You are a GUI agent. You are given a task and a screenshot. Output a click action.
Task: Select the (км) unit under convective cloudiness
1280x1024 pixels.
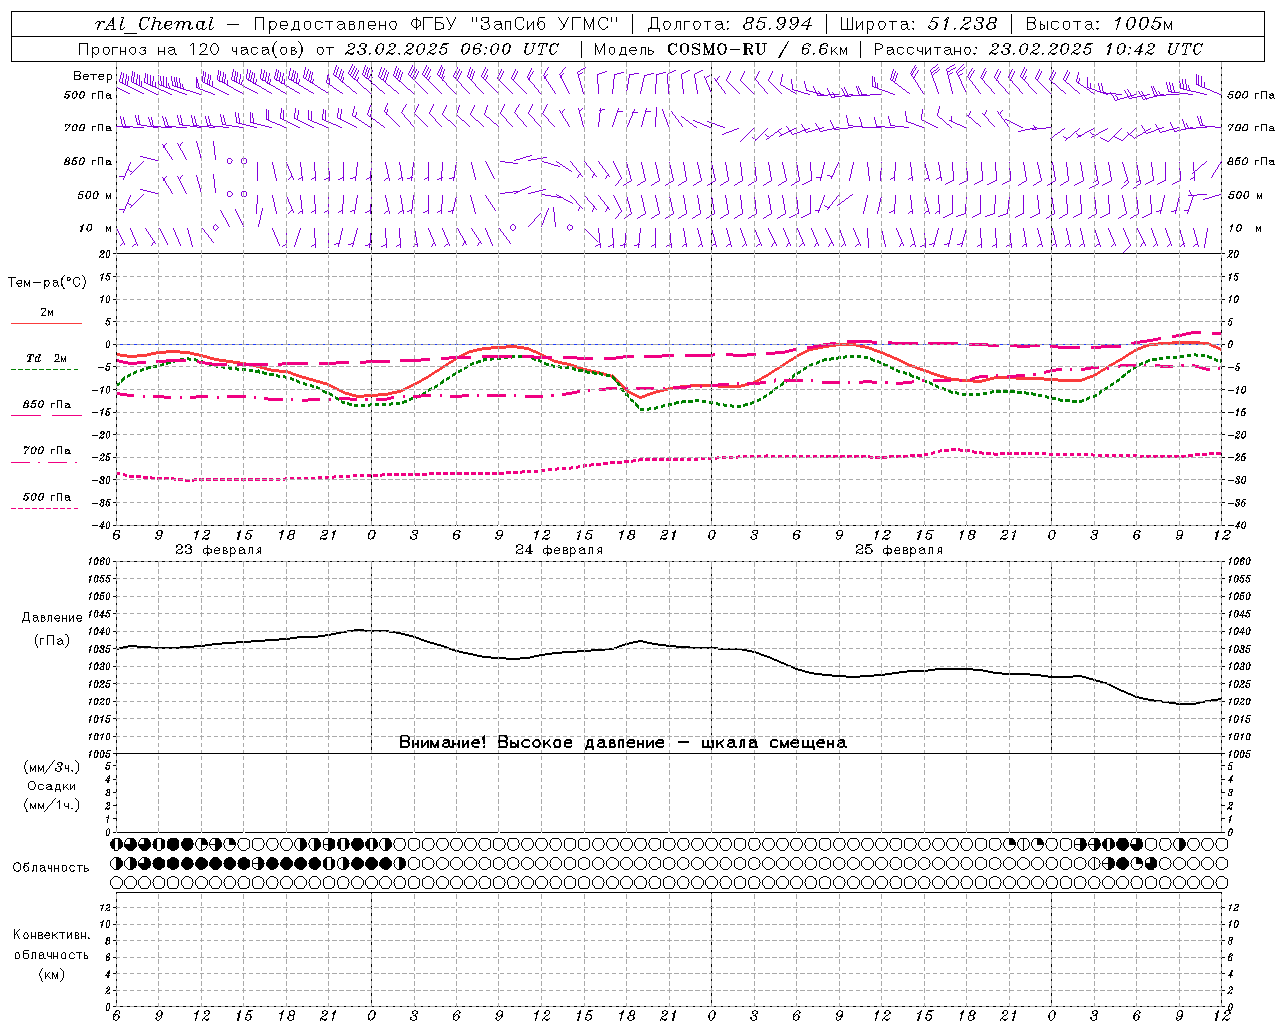click(52, 975)
